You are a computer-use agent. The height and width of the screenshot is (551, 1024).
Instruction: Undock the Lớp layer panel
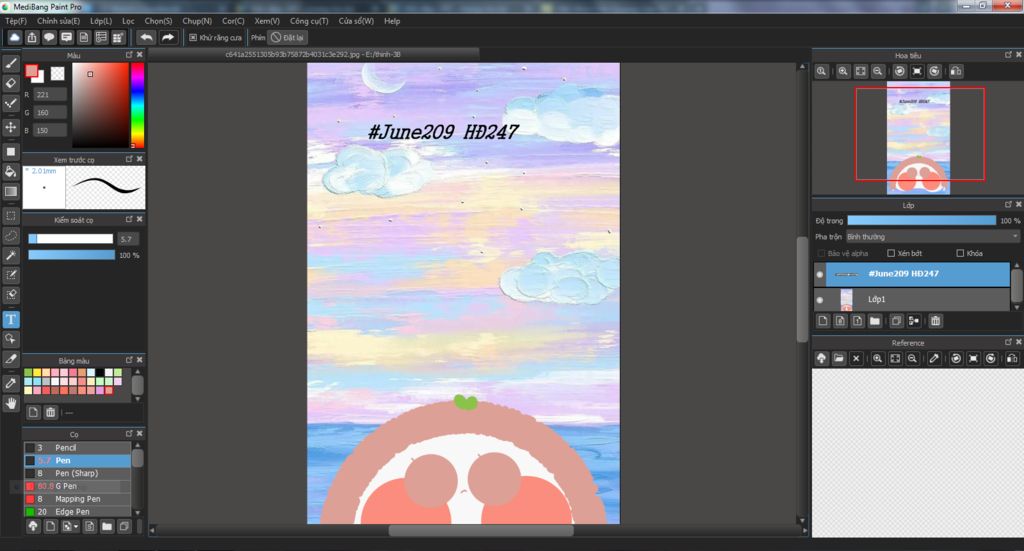1008,204
